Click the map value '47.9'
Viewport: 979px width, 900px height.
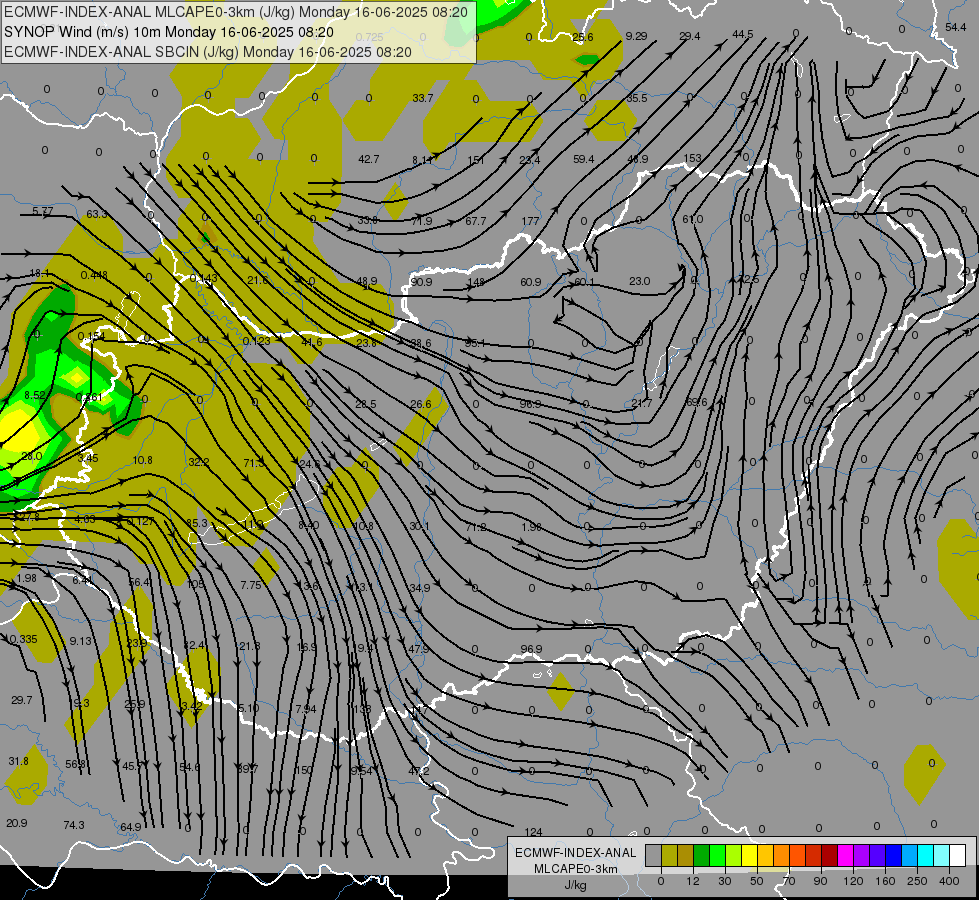[418, 649]
